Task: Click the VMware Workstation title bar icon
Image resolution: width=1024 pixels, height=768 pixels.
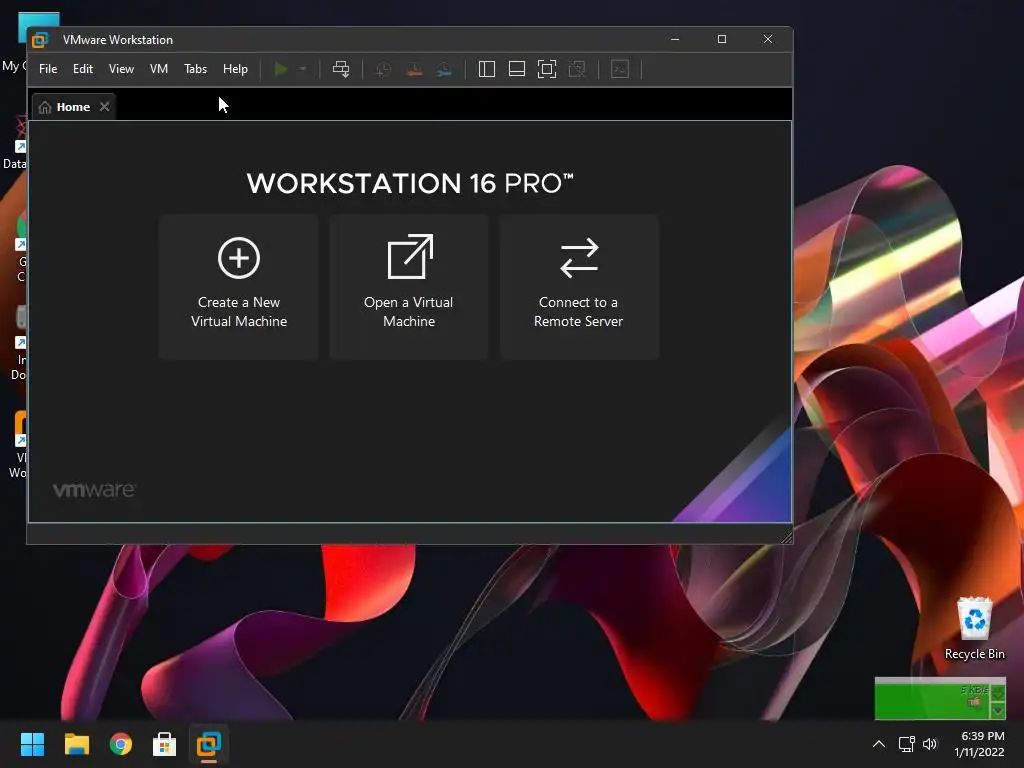Action: (x=40, y=40)
